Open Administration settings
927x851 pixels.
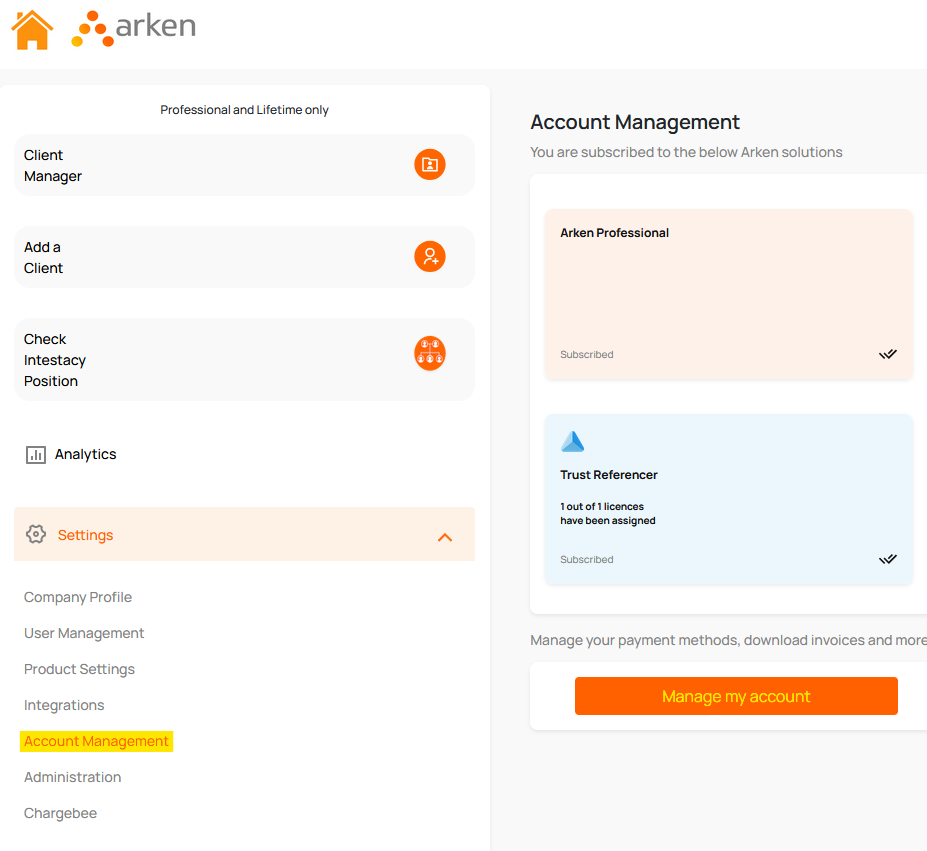[x=72, y=778]
